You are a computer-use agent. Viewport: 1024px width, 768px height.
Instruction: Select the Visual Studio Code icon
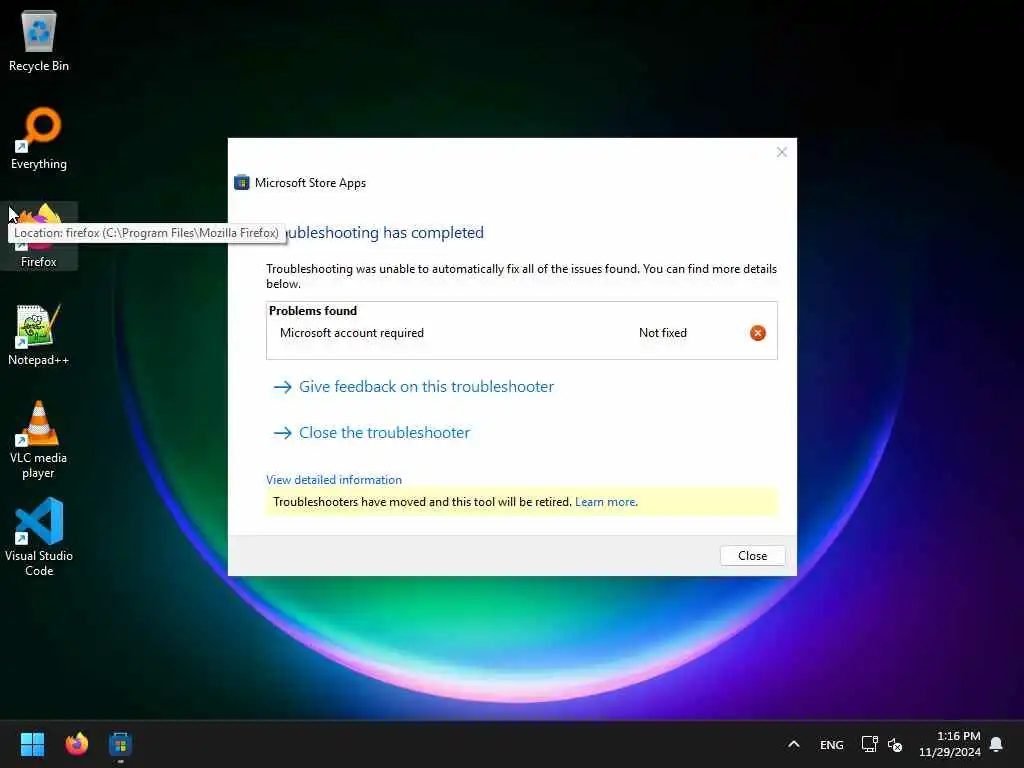(39, 537)
